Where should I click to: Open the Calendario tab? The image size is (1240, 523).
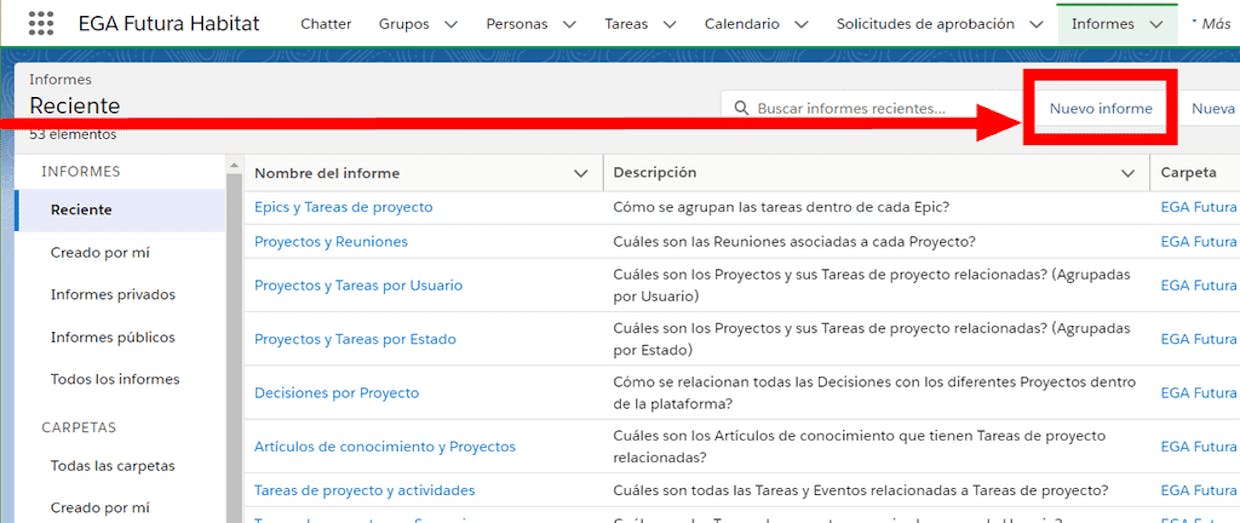click(742, 24)
